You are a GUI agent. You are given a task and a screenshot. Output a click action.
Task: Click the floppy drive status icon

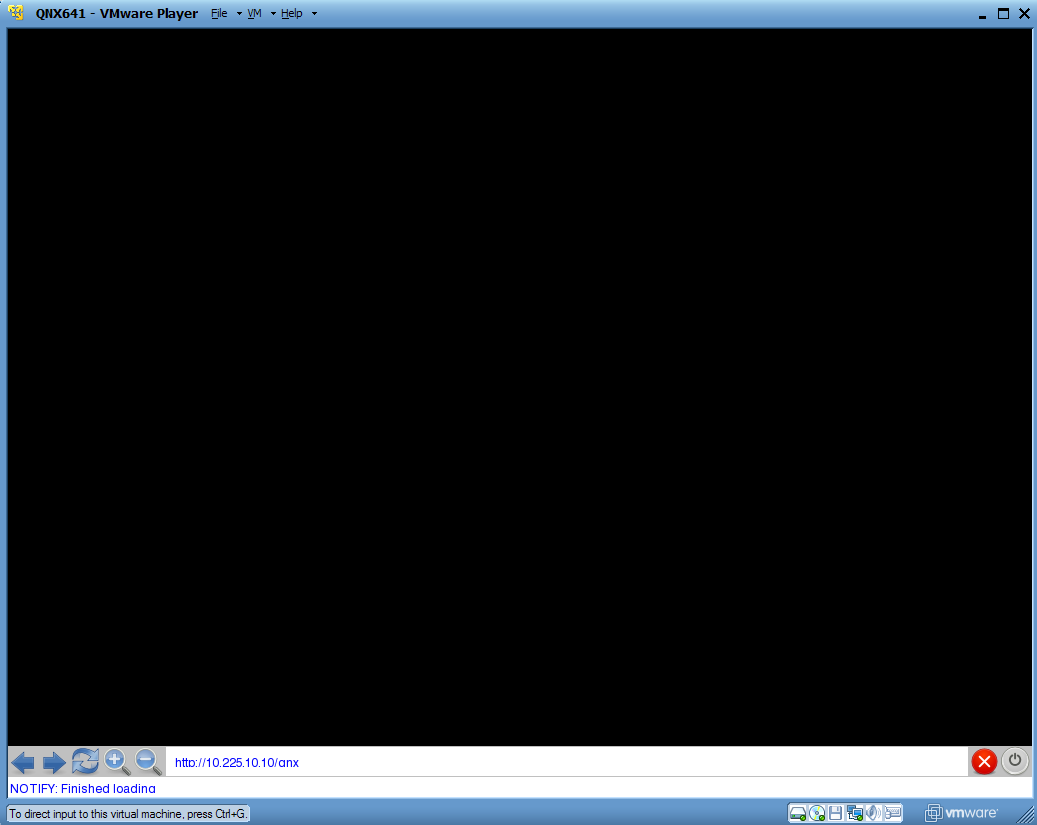point(836,813)
